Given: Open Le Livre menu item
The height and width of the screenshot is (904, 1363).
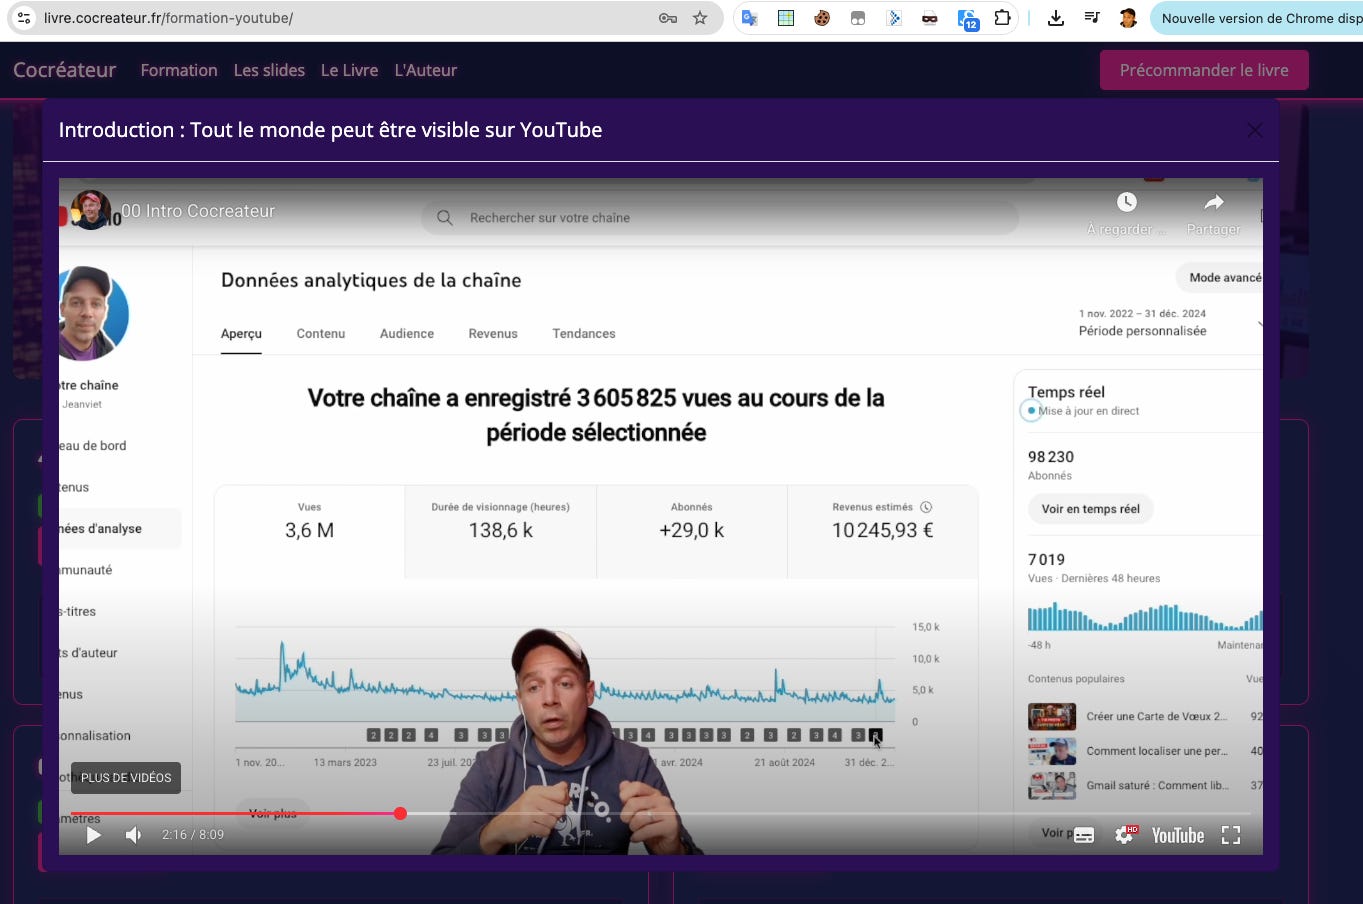Looking at the screenshot, I should coord(349,70).
